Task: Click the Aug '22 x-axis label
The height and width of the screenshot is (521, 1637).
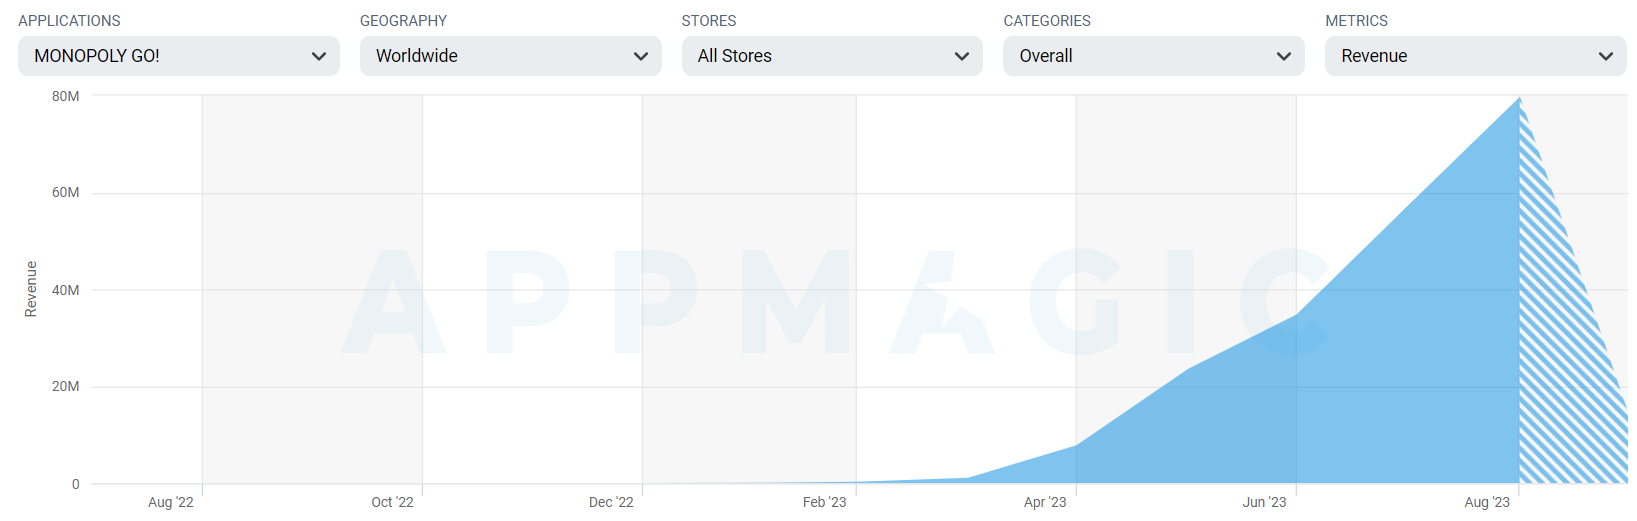Action: [x=171, y=502]
